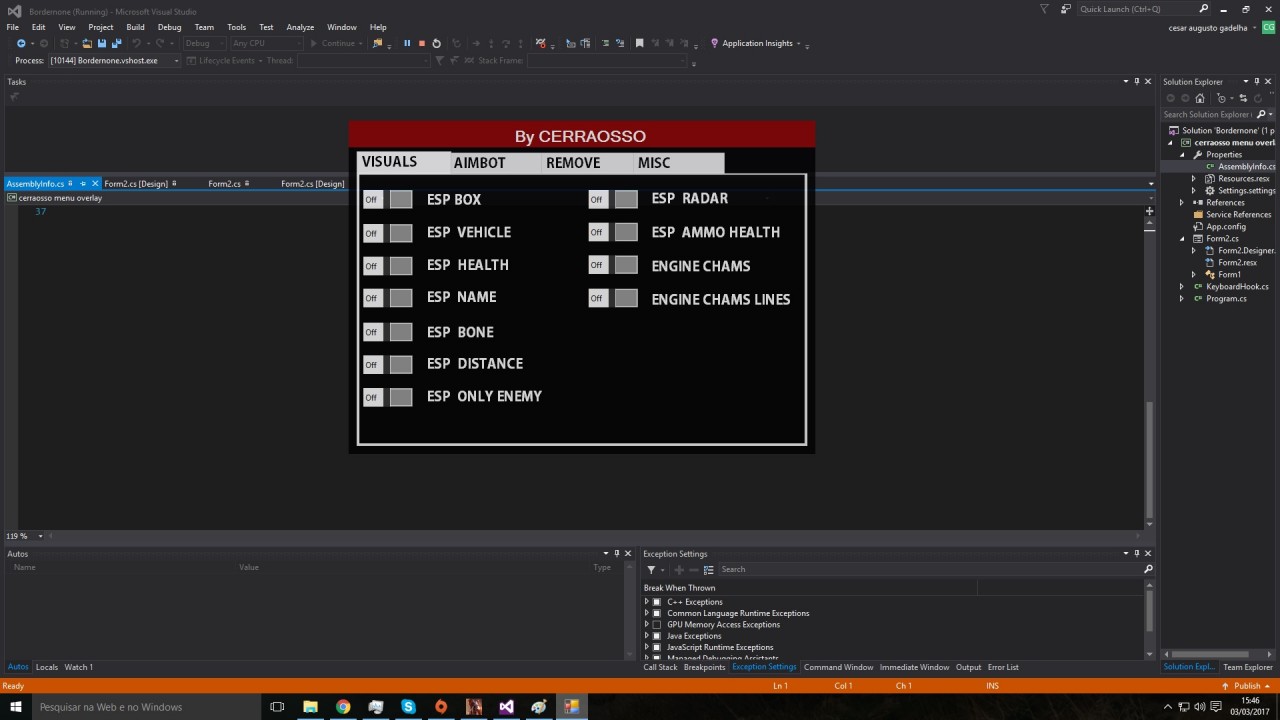The image size is (1280, 720).
Task: Open the Process dropdown showing Bordernone.vshost.exe
Action: pos(115,61)
